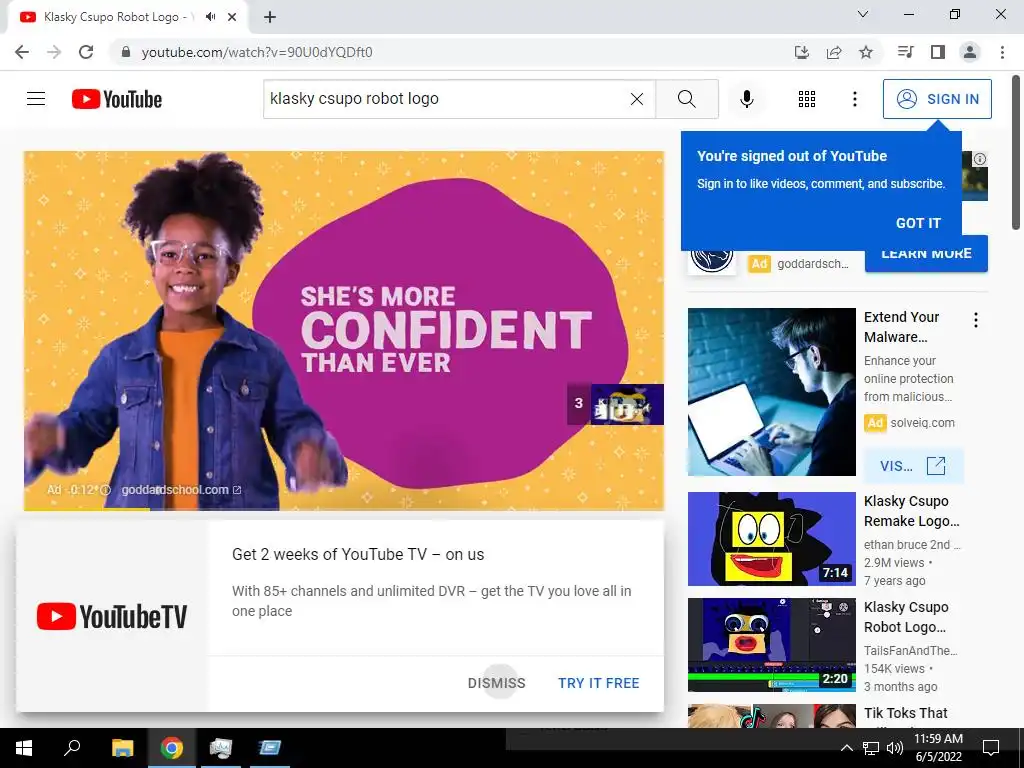Close the Klasky Csupo Robot Logo tab

pos(231,17)
